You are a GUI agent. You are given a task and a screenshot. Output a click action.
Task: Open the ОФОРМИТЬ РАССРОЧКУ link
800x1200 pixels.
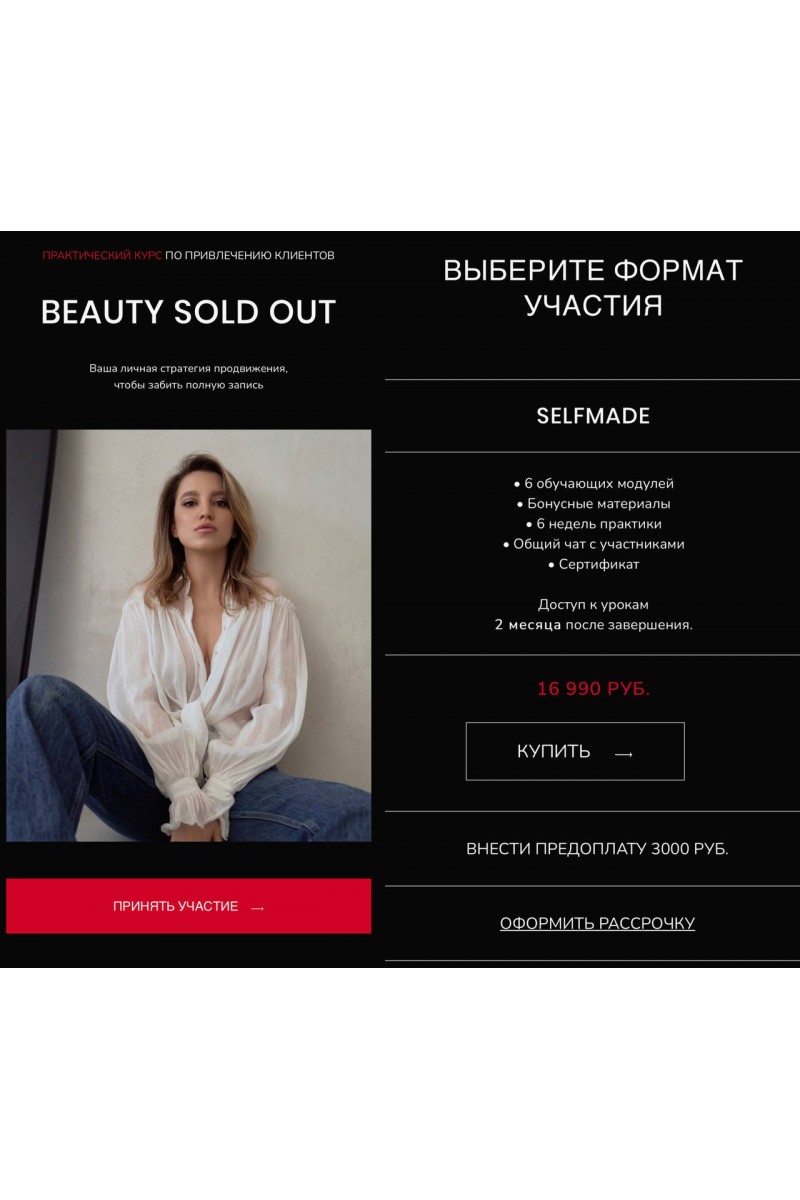(x=597, y=923)
